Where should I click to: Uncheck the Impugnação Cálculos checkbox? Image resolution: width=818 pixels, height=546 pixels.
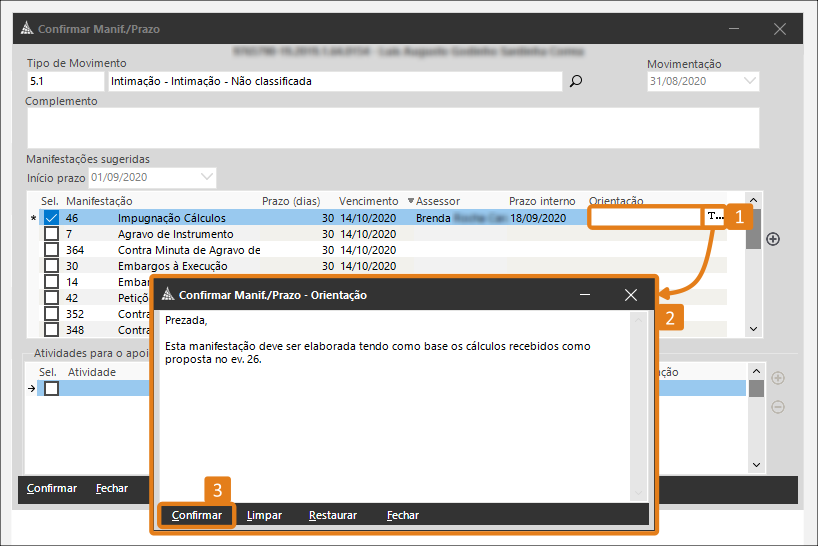51,218
